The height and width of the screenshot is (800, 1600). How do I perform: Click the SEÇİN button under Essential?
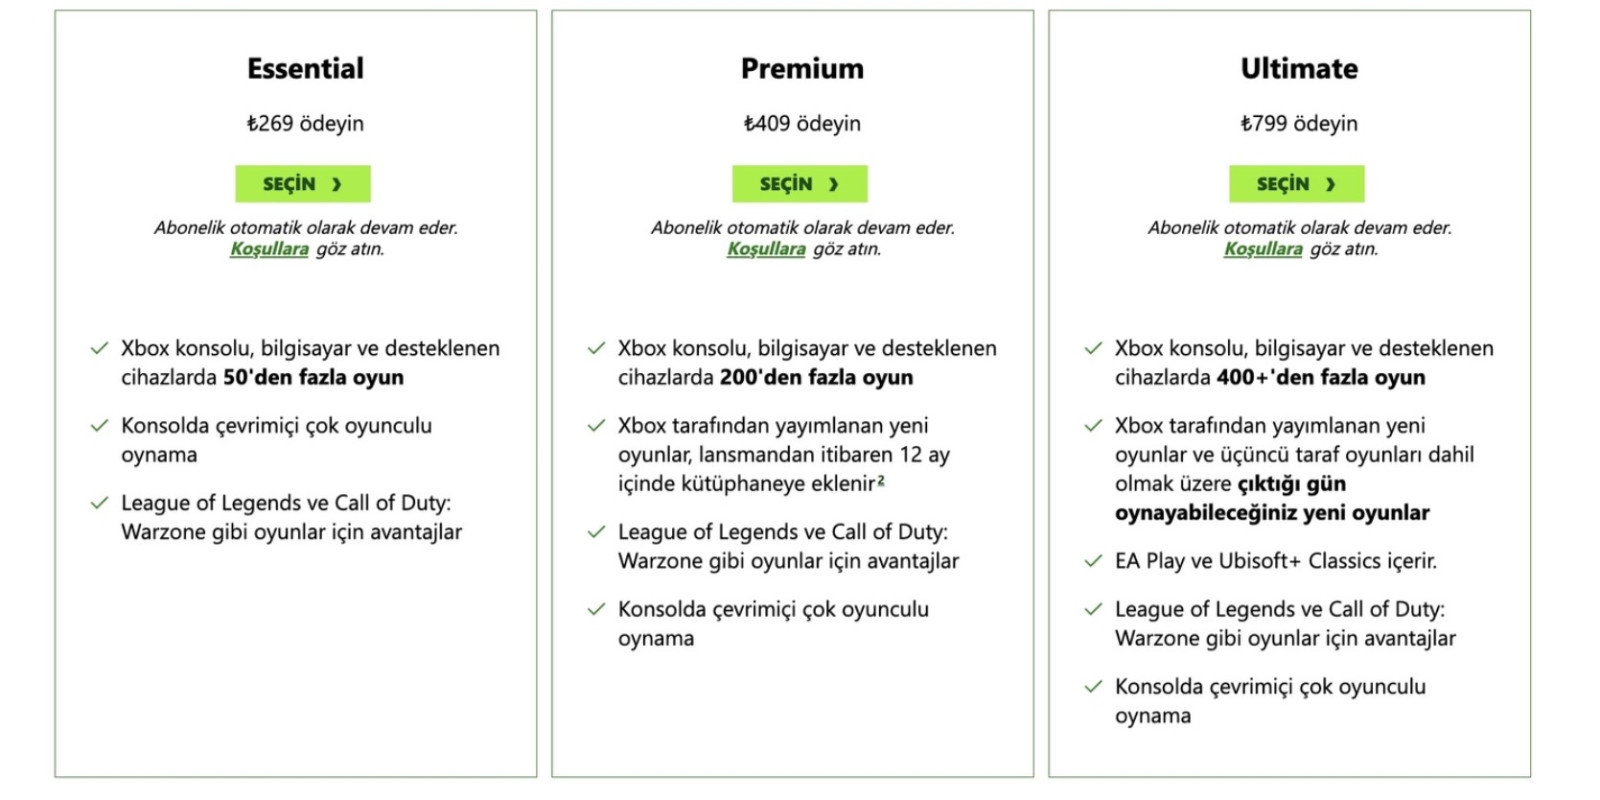click(302, 184)
